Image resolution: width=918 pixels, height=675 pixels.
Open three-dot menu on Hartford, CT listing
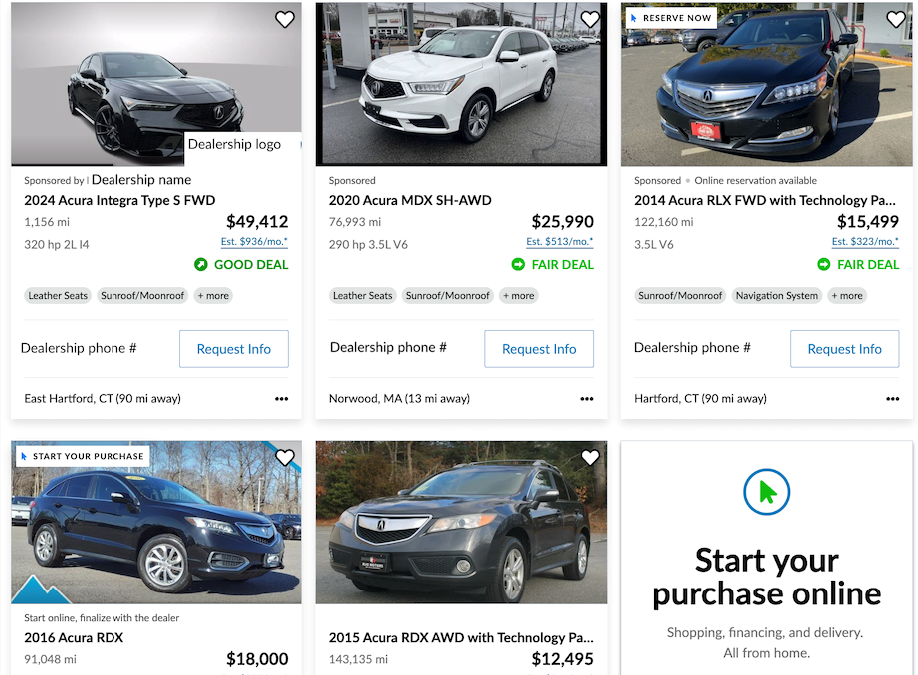pyautogui.click(x=892, y=399)
